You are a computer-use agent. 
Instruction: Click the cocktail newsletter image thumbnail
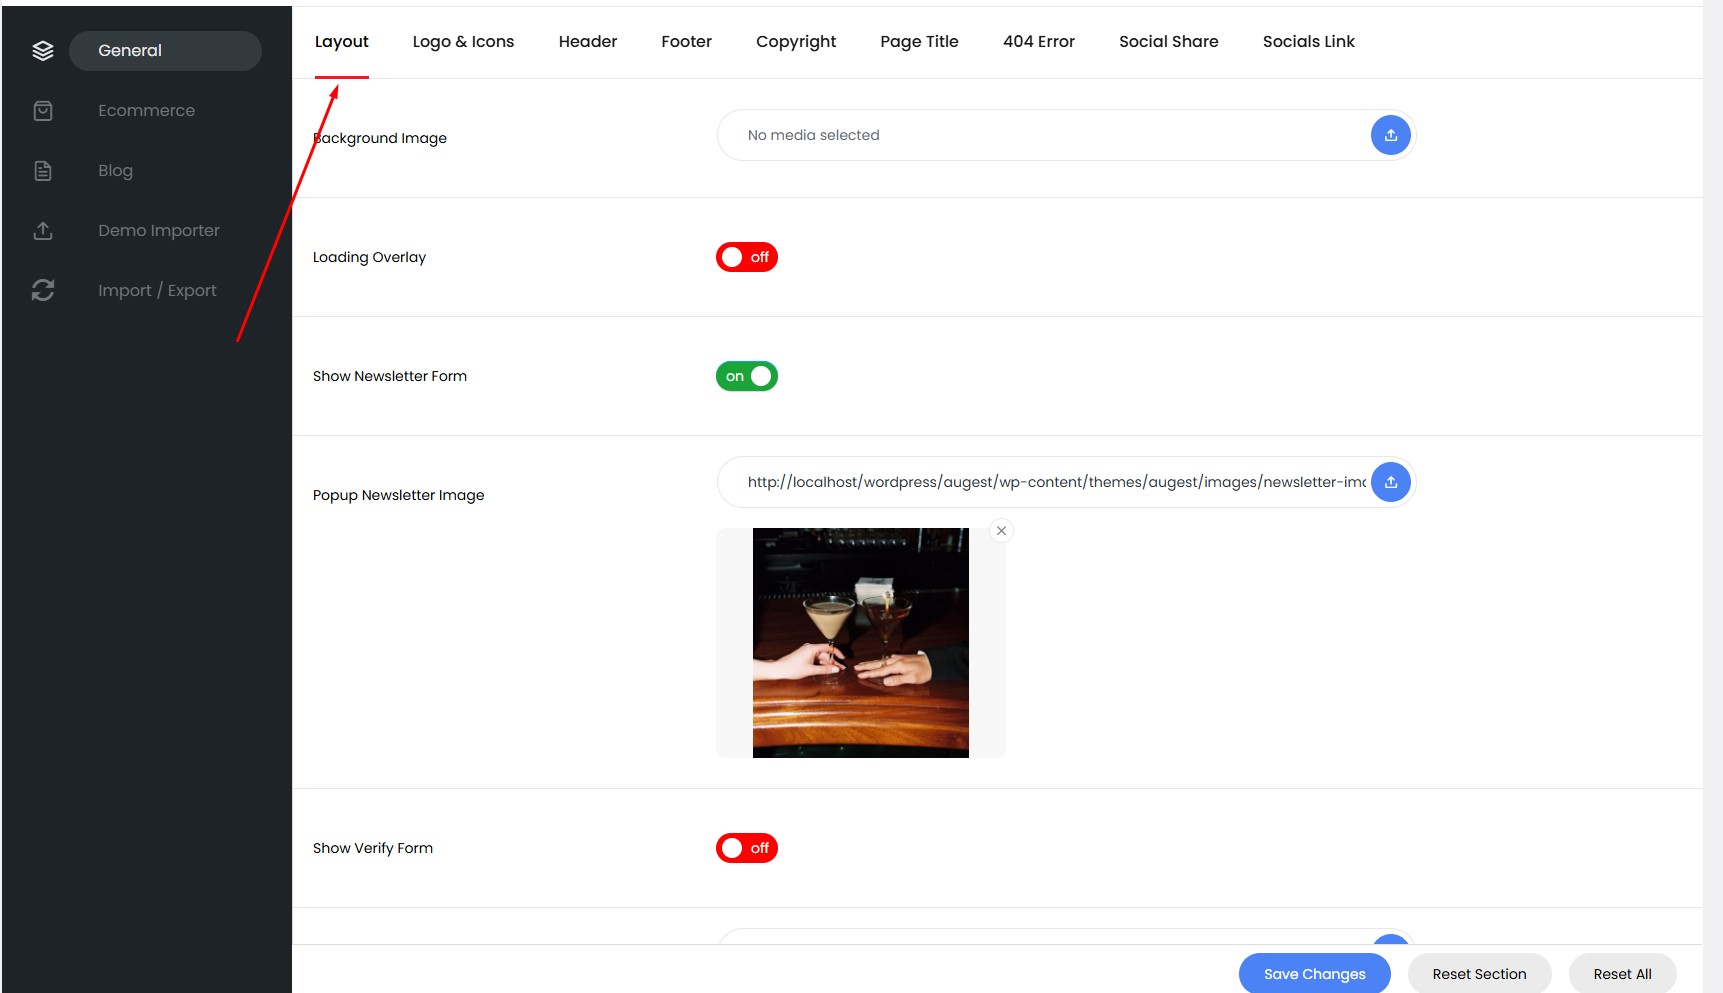point(860,643)
